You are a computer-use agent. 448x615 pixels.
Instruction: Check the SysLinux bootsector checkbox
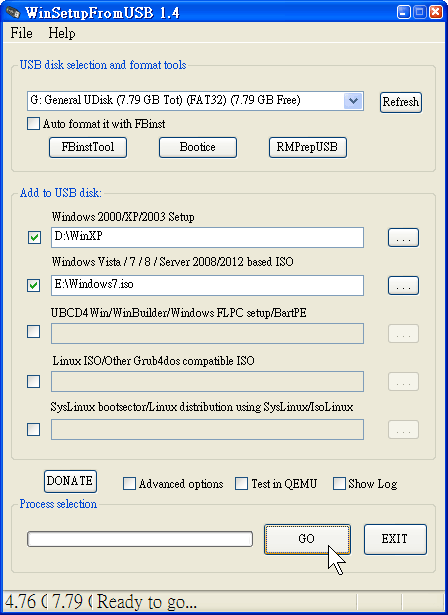pos(33,429)
